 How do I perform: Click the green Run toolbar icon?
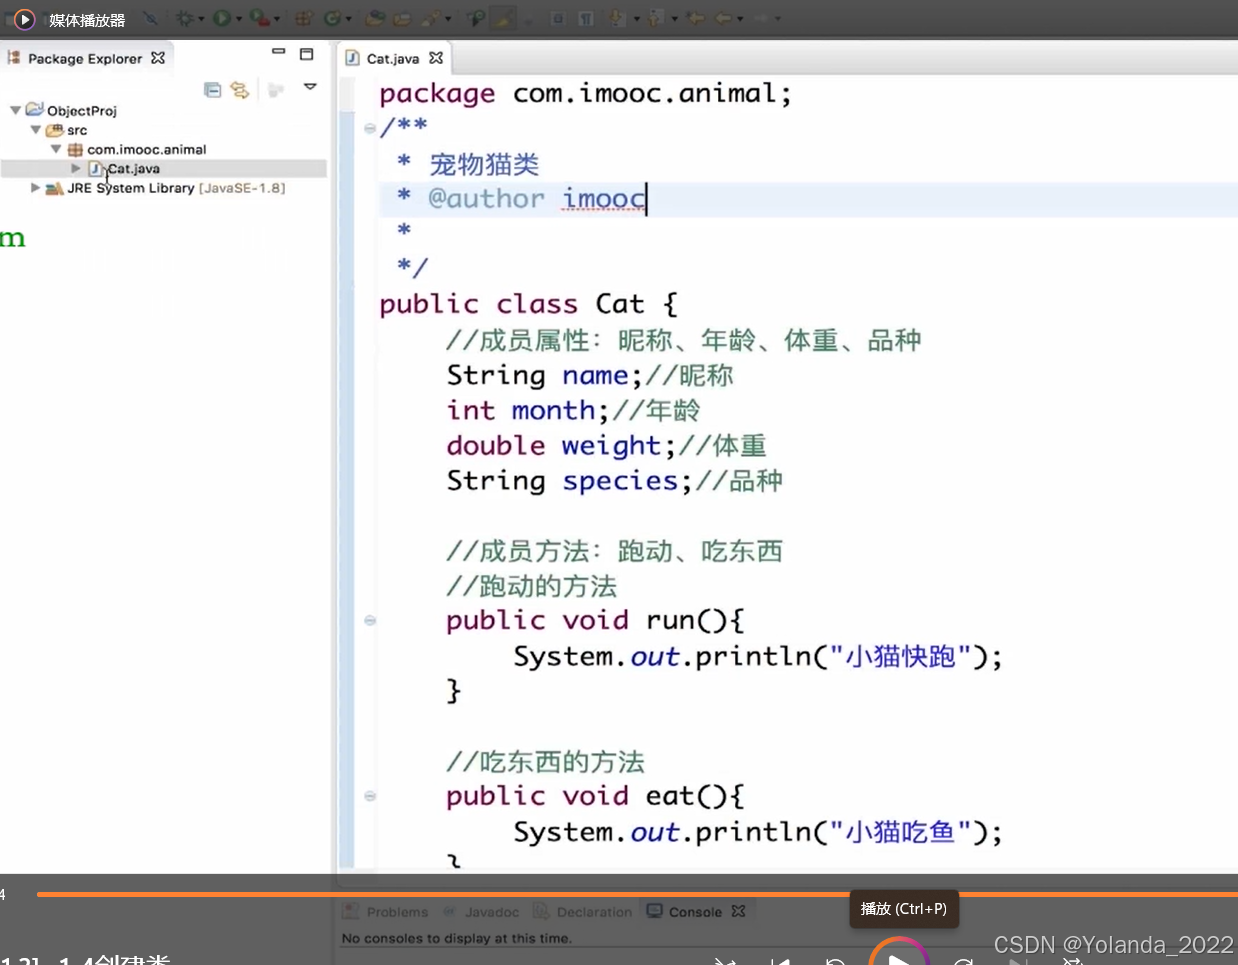tap(221, 18)
